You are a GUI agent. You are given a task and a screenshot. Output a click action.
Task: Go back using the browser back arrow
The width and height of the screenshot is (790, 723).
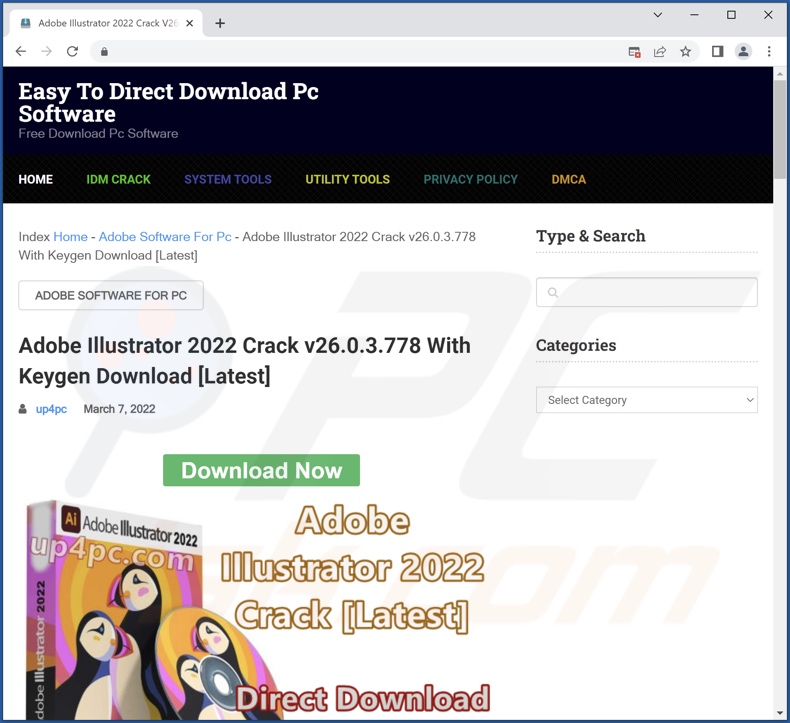coord(21,51)
